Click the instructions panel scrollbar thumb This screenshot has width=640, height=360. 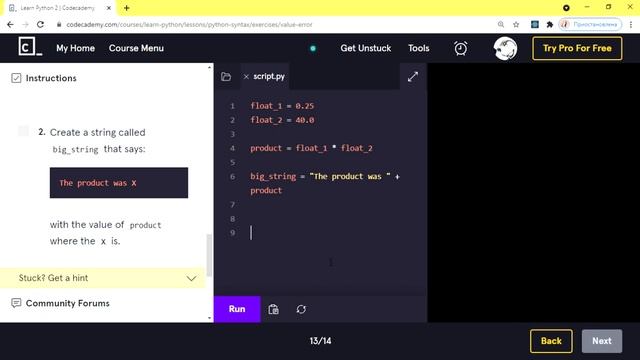(x=209, y=255)
